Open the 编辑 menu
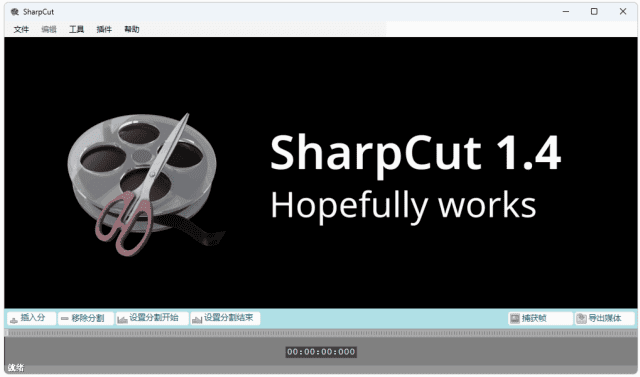This screenshot has width=640, height=377. (49, 29)
